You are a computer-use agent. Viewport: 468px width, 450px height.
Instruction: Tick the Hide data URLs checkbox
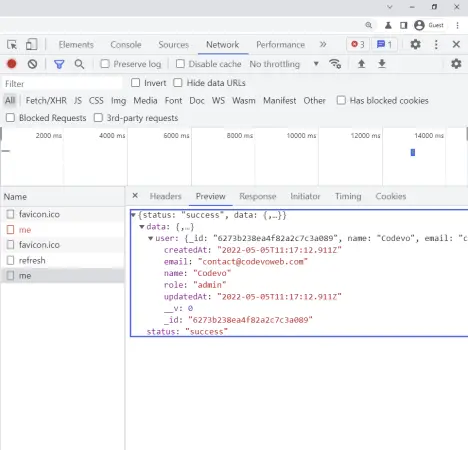click(x=178, y=83)
